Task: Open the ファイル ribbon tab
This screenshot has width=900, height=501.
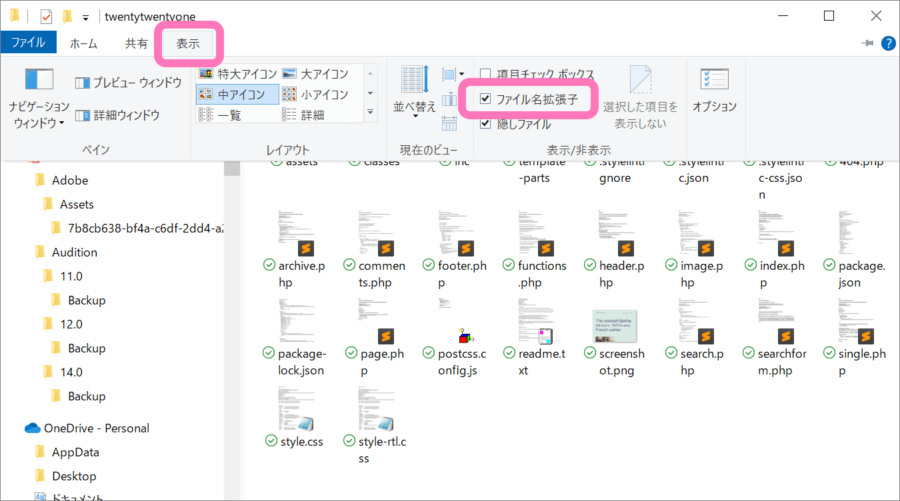Action: [x=28, y=42]
